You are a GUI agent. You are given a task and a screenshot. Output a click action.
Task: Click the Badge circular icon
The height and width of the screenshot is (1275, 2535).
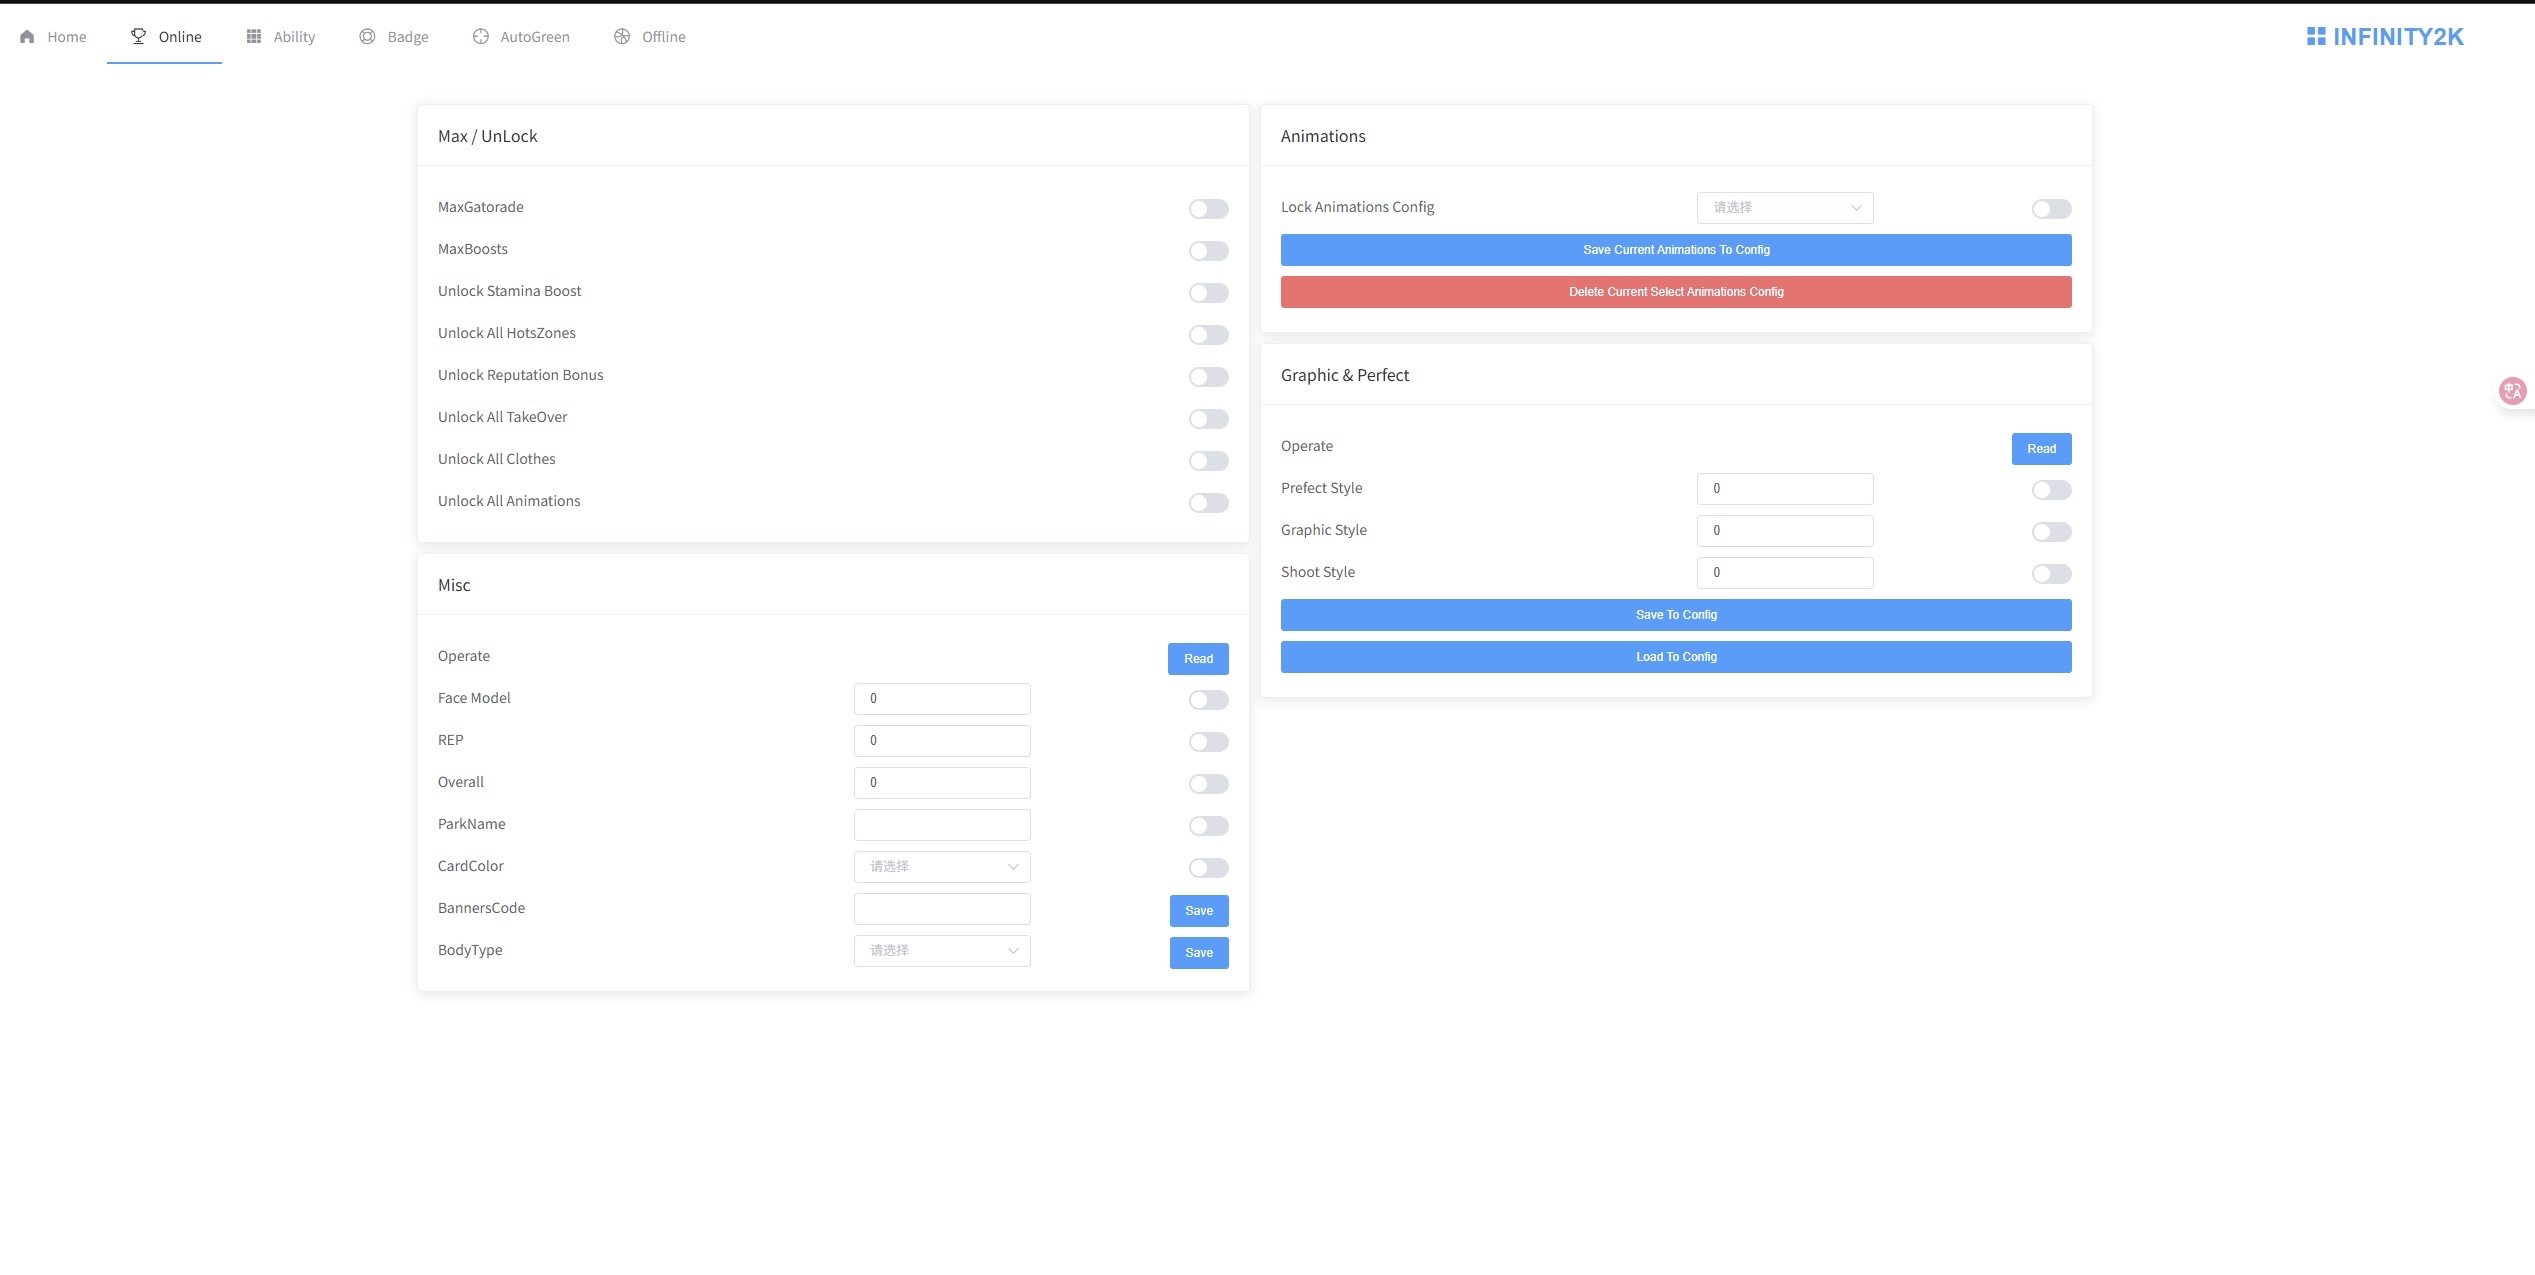(x=367, y=36)
